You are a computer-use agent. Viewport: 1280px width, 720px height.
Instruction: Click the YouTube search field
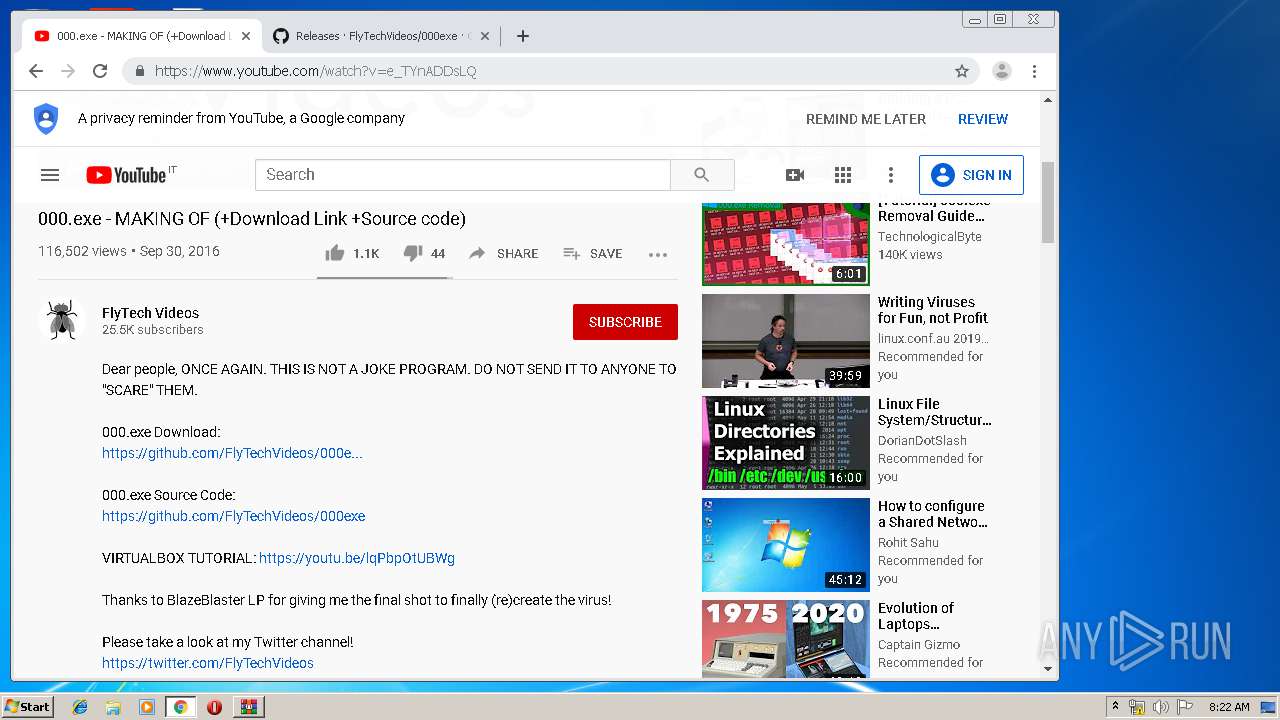(x=462, y=175)
